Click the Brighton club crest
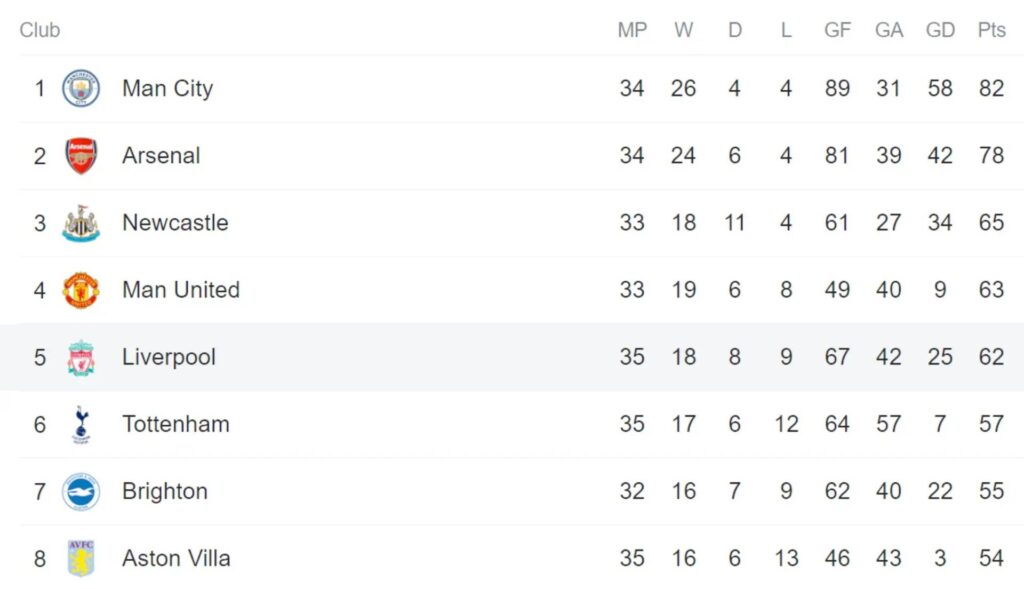1024x589 pixels. [81, 492]
